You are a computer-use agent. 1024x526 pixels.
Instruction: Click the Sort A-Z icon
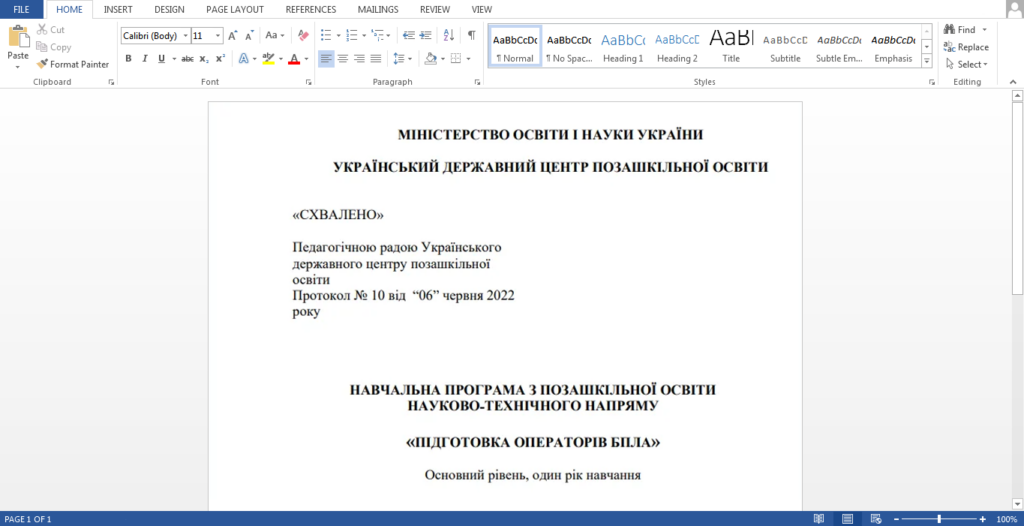pos(449,35)
